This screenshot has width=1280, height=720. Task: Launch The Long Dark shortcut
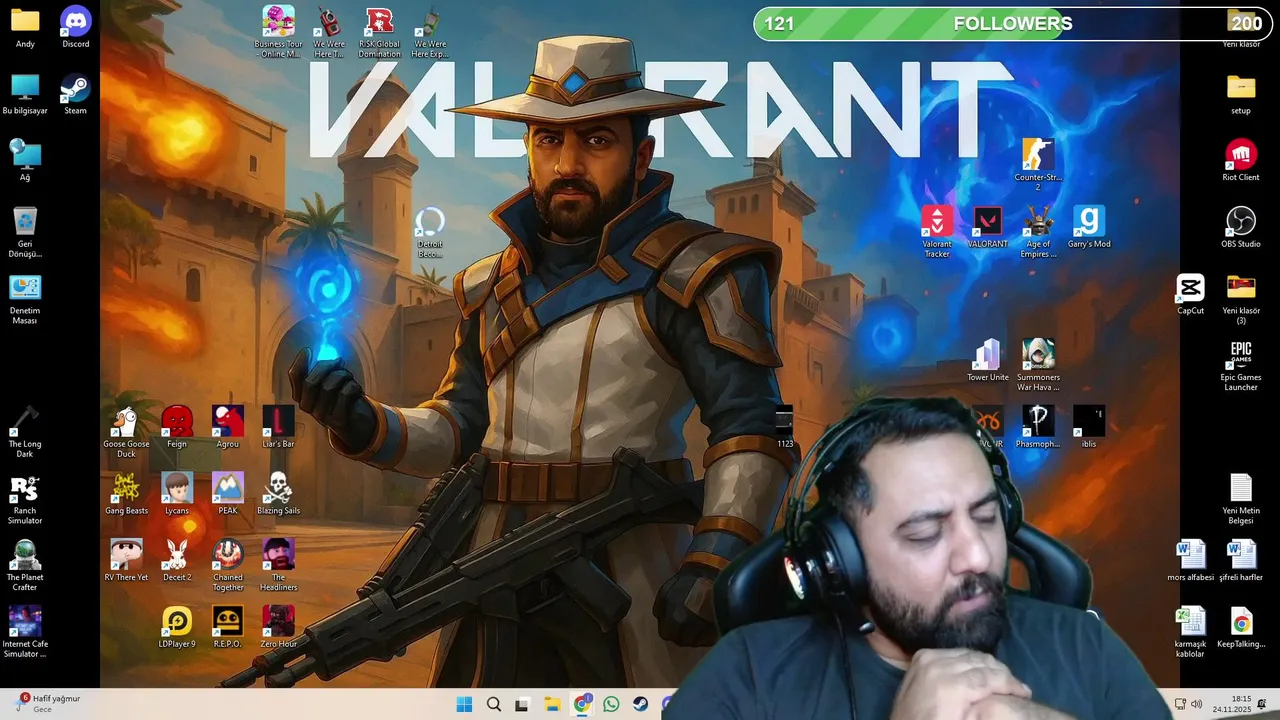pyautogui.click(x=25, y=432)
